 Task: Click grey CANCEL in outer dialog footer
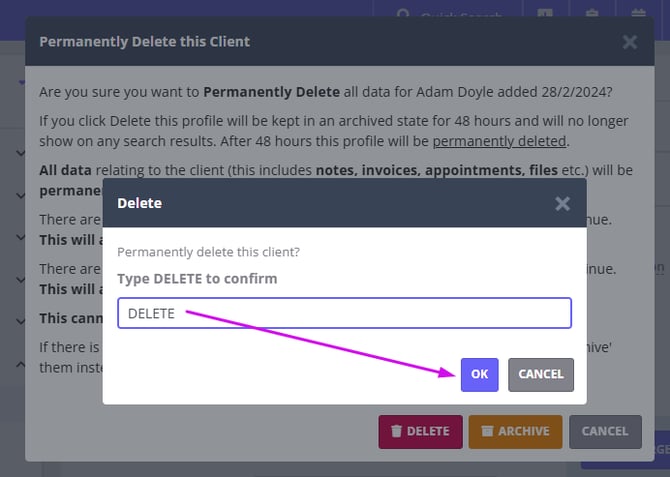[604, 431]
